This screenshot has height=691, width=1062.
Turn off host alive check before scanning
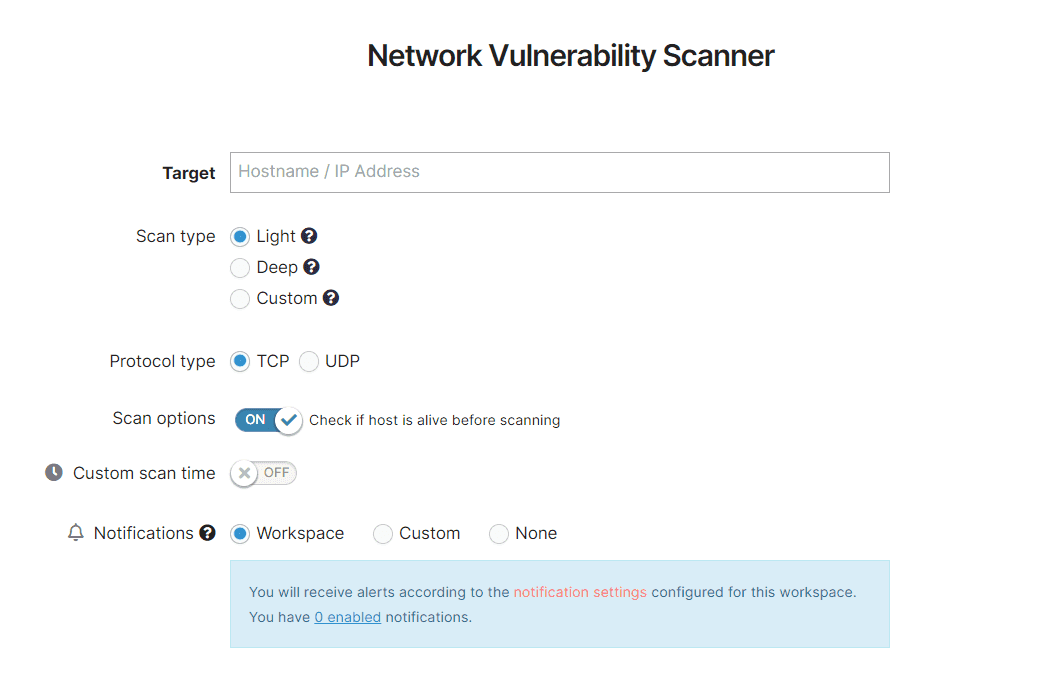point(266,421)
